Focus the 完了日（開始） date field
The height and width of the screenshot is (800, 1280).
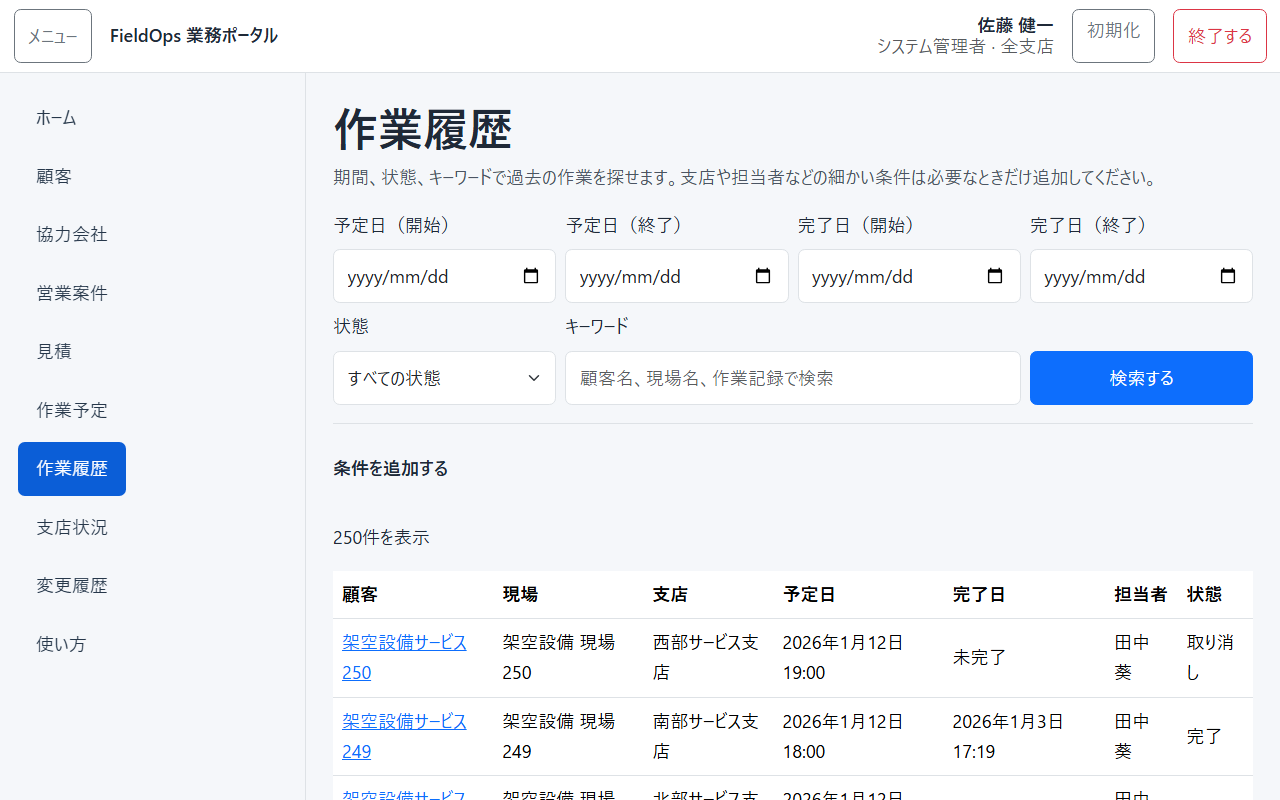click(x=909, y=276)
